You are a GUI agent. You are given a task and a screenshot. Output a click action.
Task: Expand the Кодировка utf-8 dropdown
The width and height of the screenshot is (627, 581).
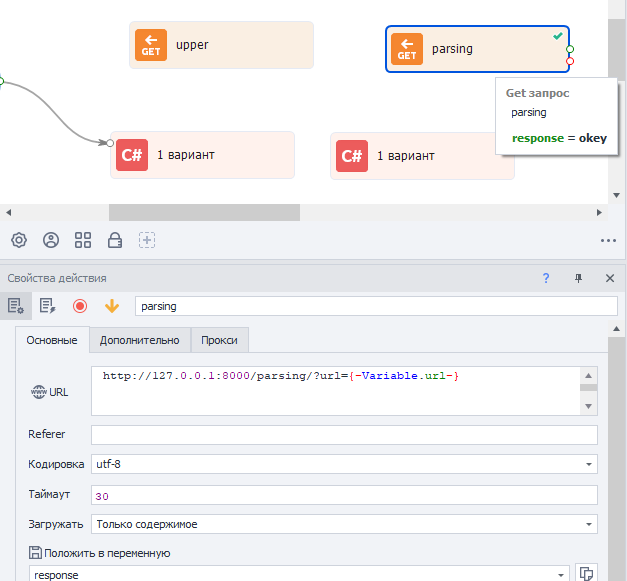click(589, 464)
